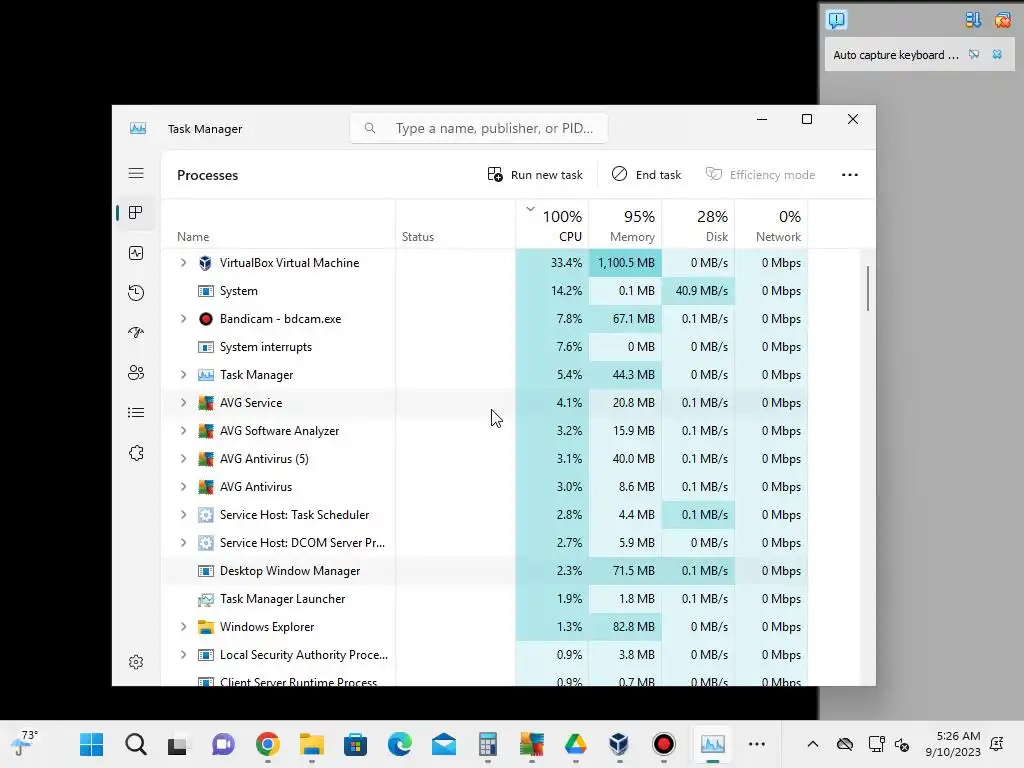Expand the AVG Service process
Screen dimensions: 1024x768
(184, 403)
